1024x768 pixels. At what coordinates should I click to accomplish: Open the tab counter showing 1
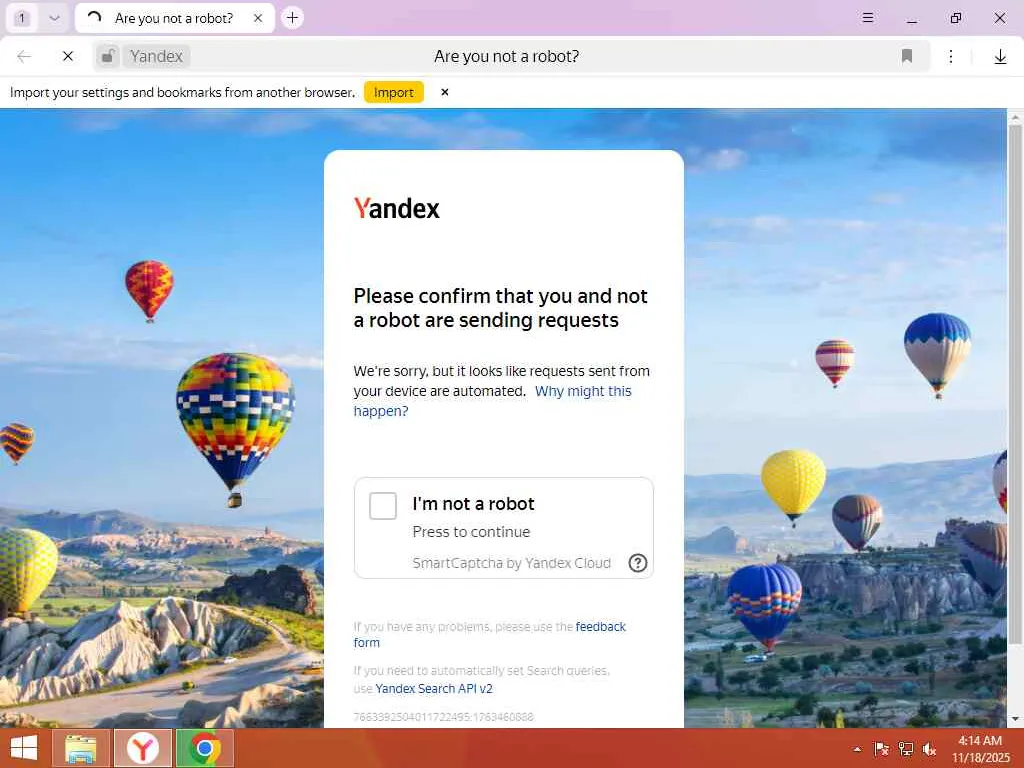tap(22, 18)
